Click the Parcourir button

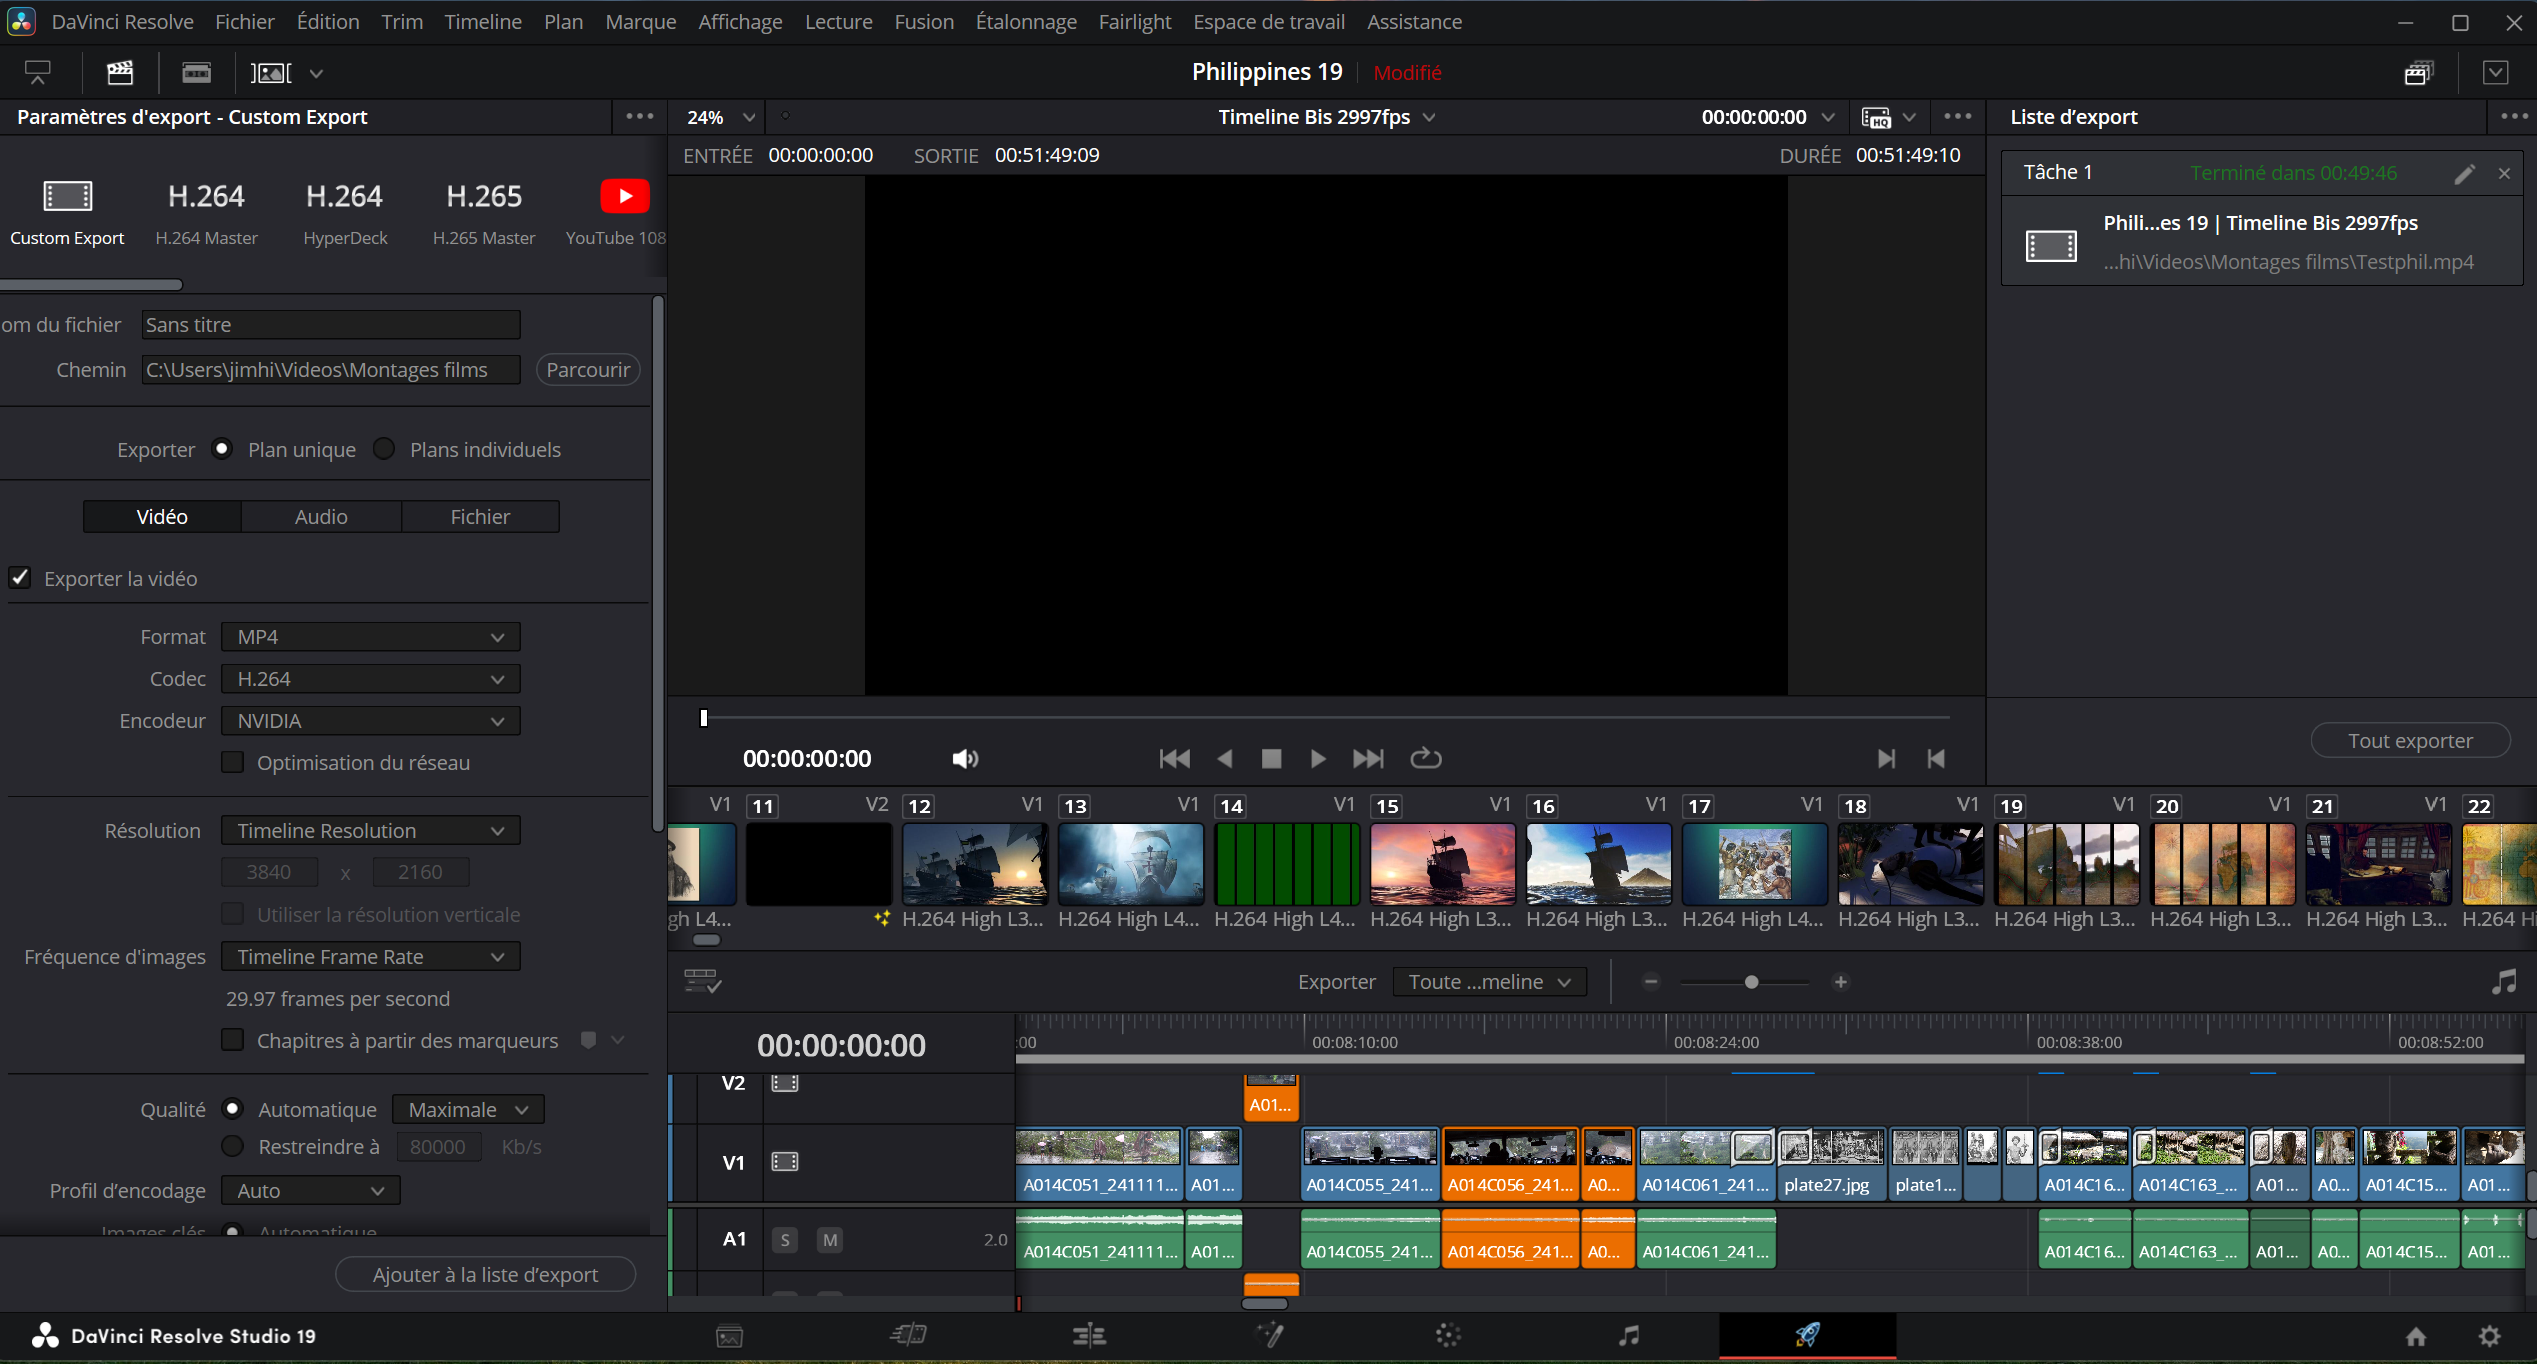coord(588,370)
